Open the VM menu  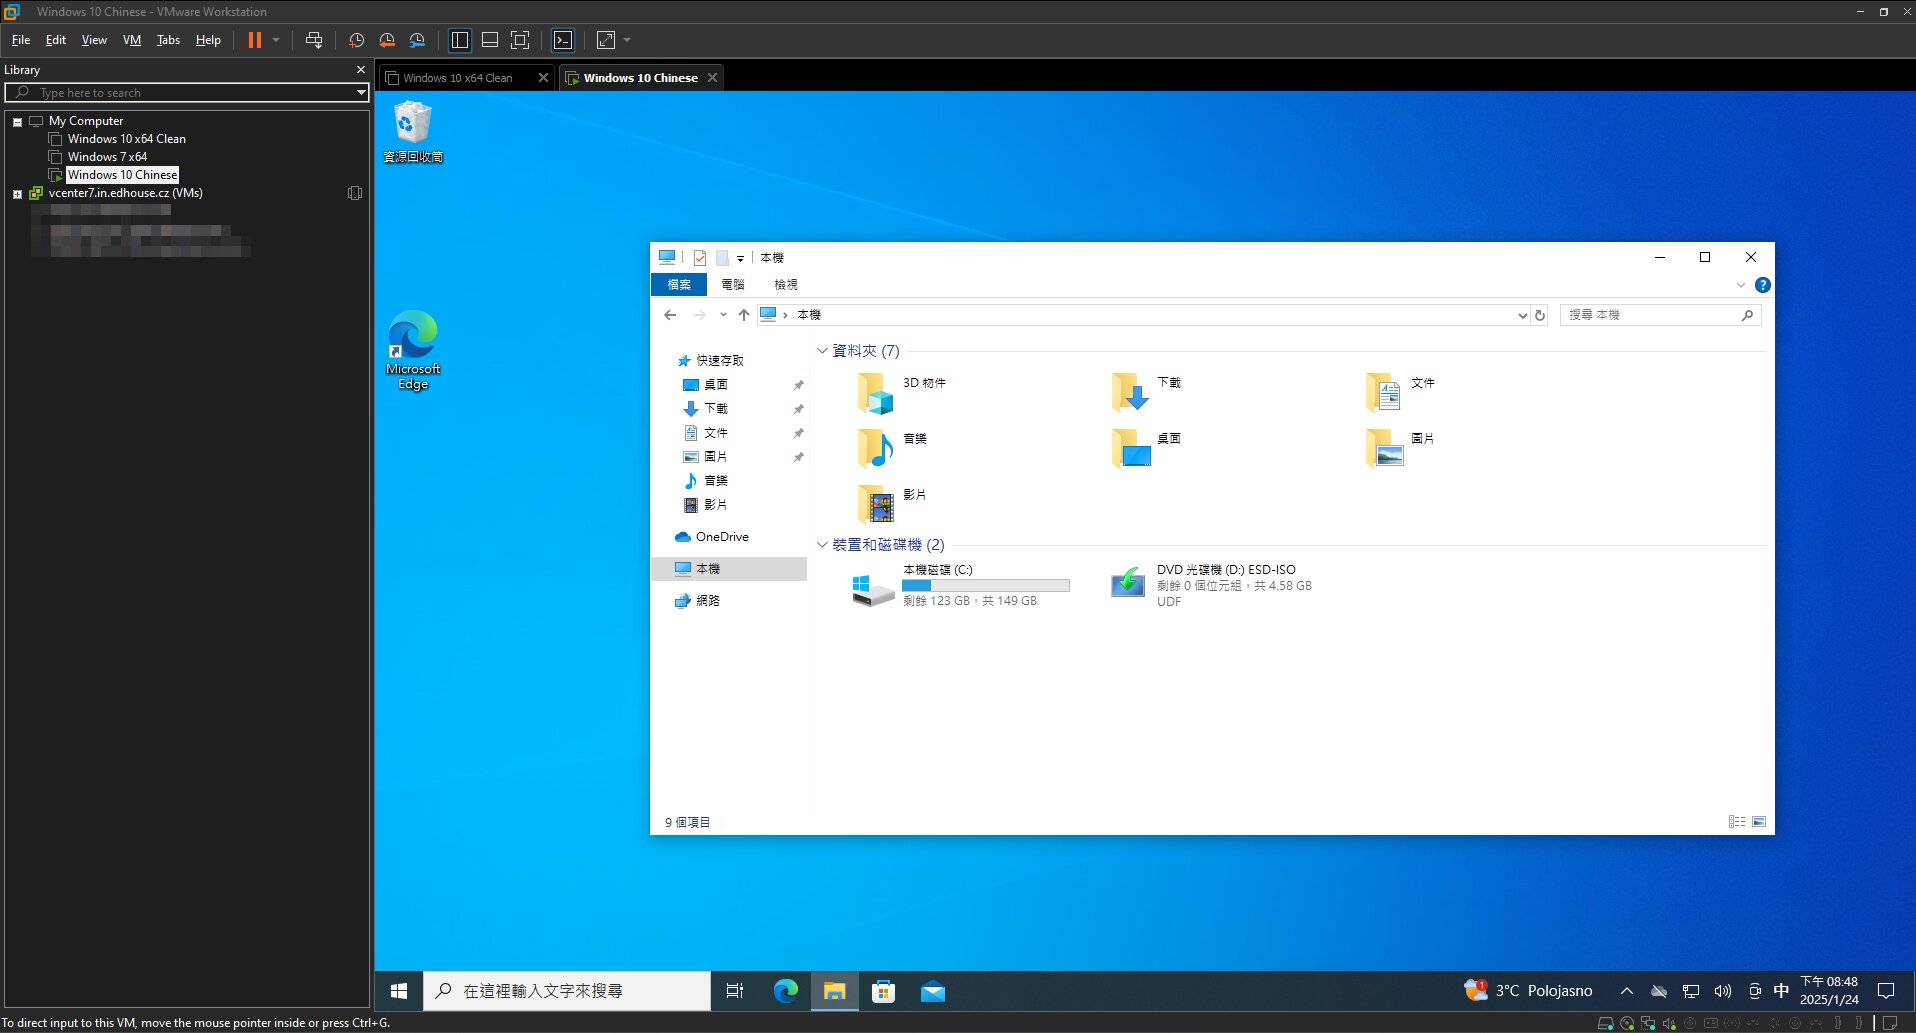[x=131, y=40]
